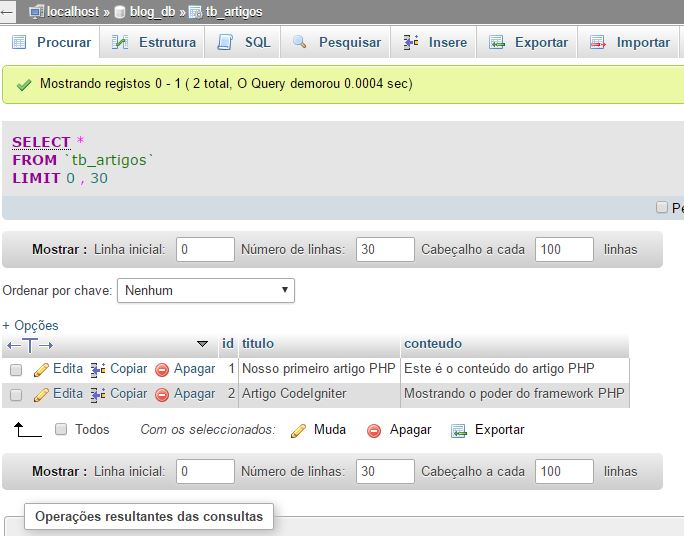Click the Estrutura tab icon
The height and width of the screenshot is (536, 684).
120,42
